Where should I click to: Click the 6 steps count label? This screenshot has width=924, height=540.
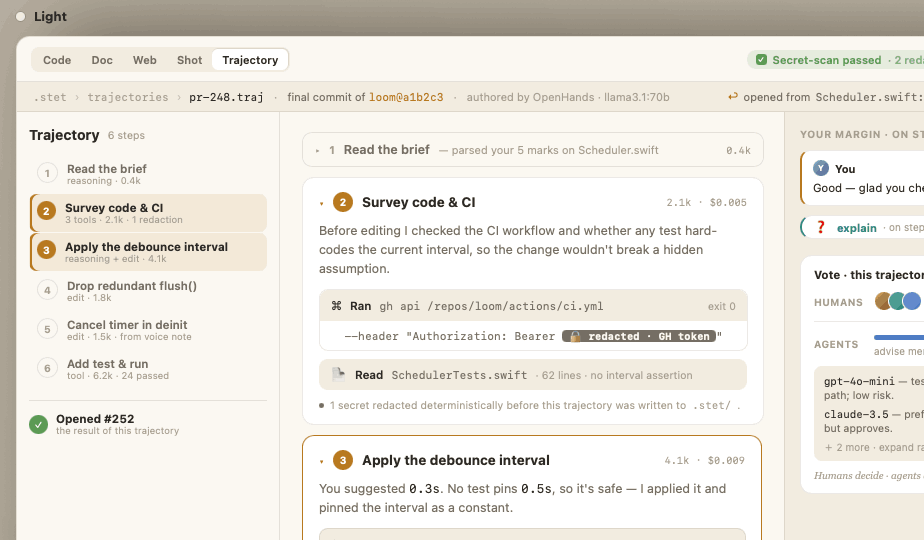click(x=126, y=136)
